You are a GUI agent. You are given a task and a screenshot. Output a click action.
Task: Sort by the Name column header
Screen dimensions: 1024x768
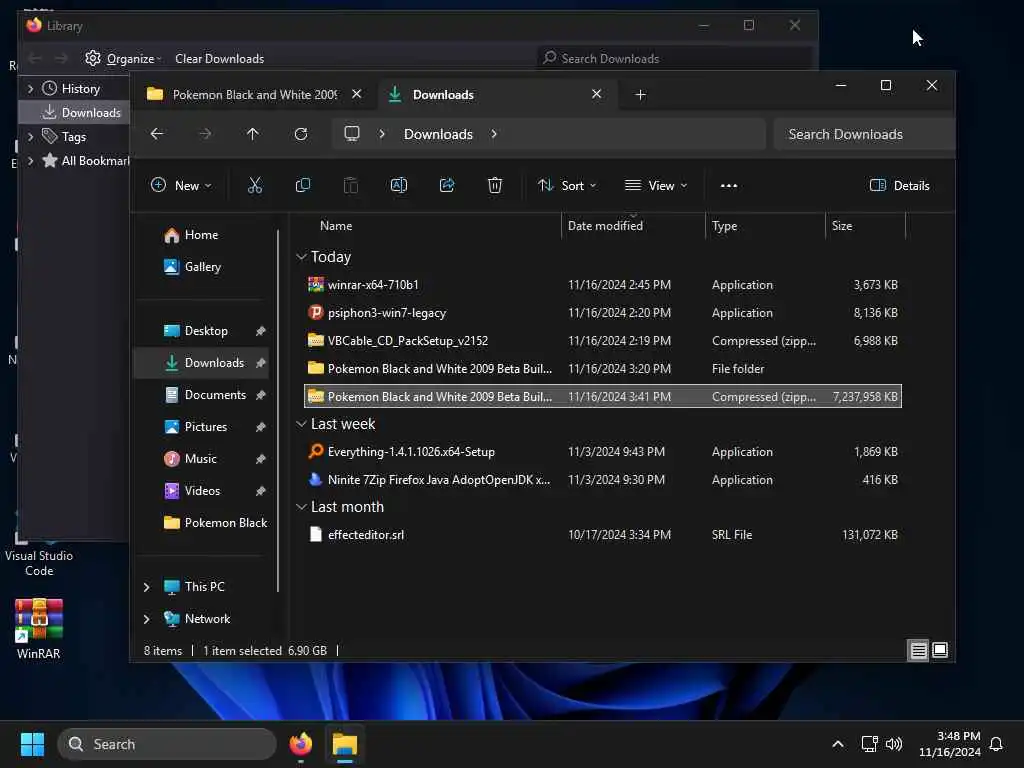tap(336, 226)
